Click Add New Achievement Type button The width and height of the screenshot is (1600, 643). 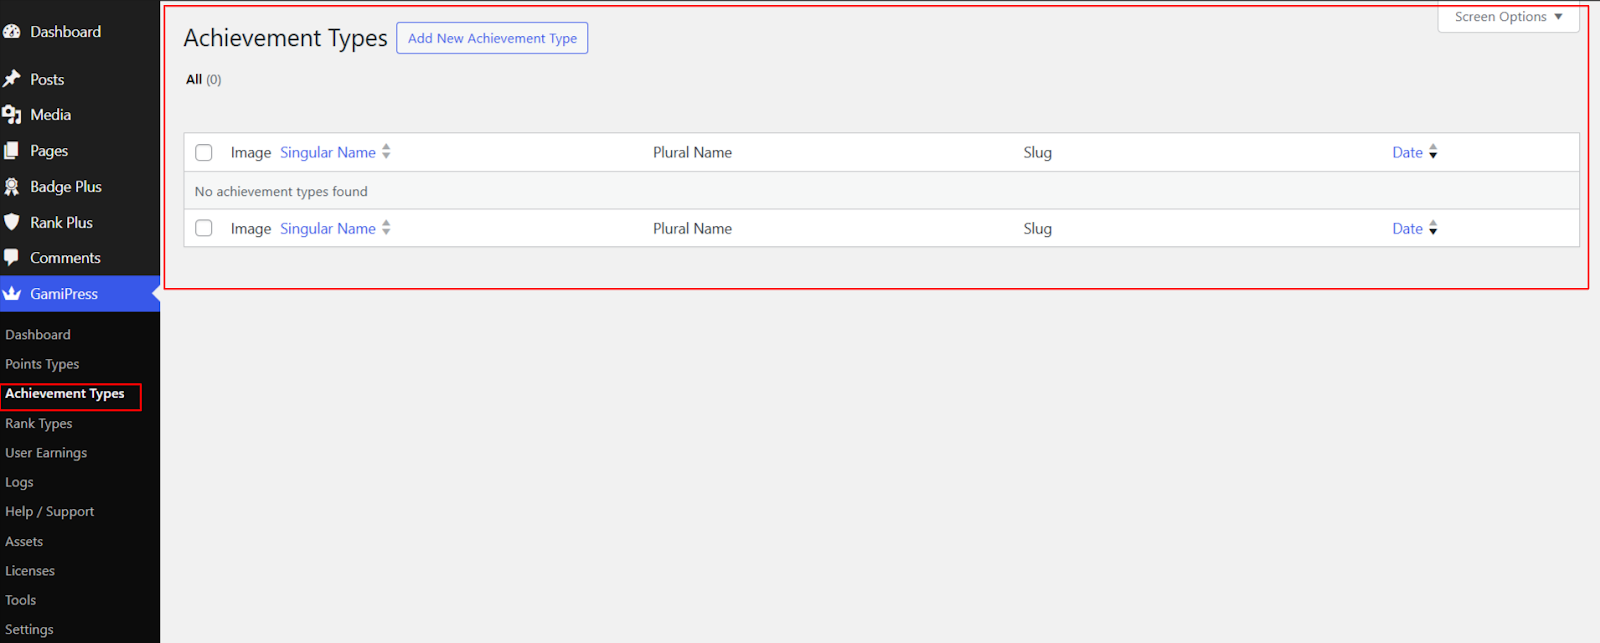click(x=492, y=38)
